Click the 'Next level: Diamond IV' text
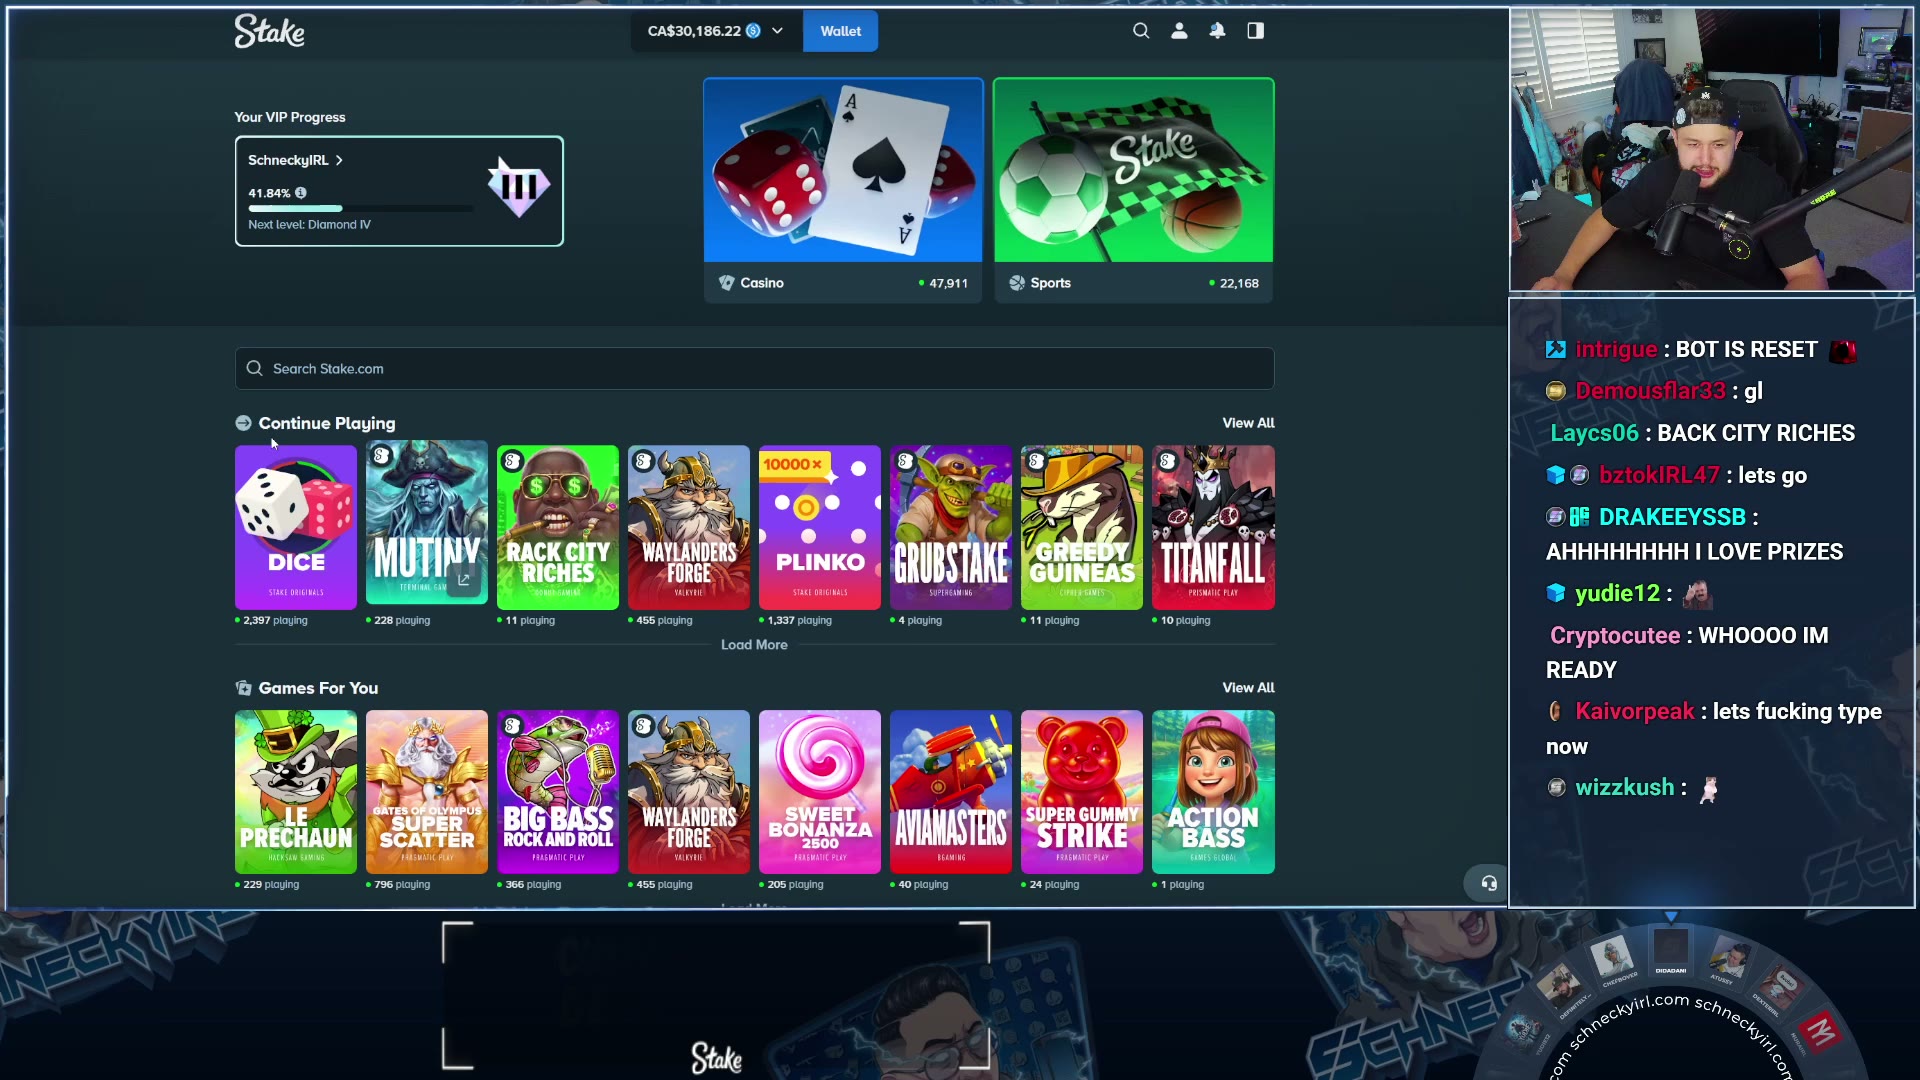Screen dimensions: 1920x1080 tap(309, 225)
